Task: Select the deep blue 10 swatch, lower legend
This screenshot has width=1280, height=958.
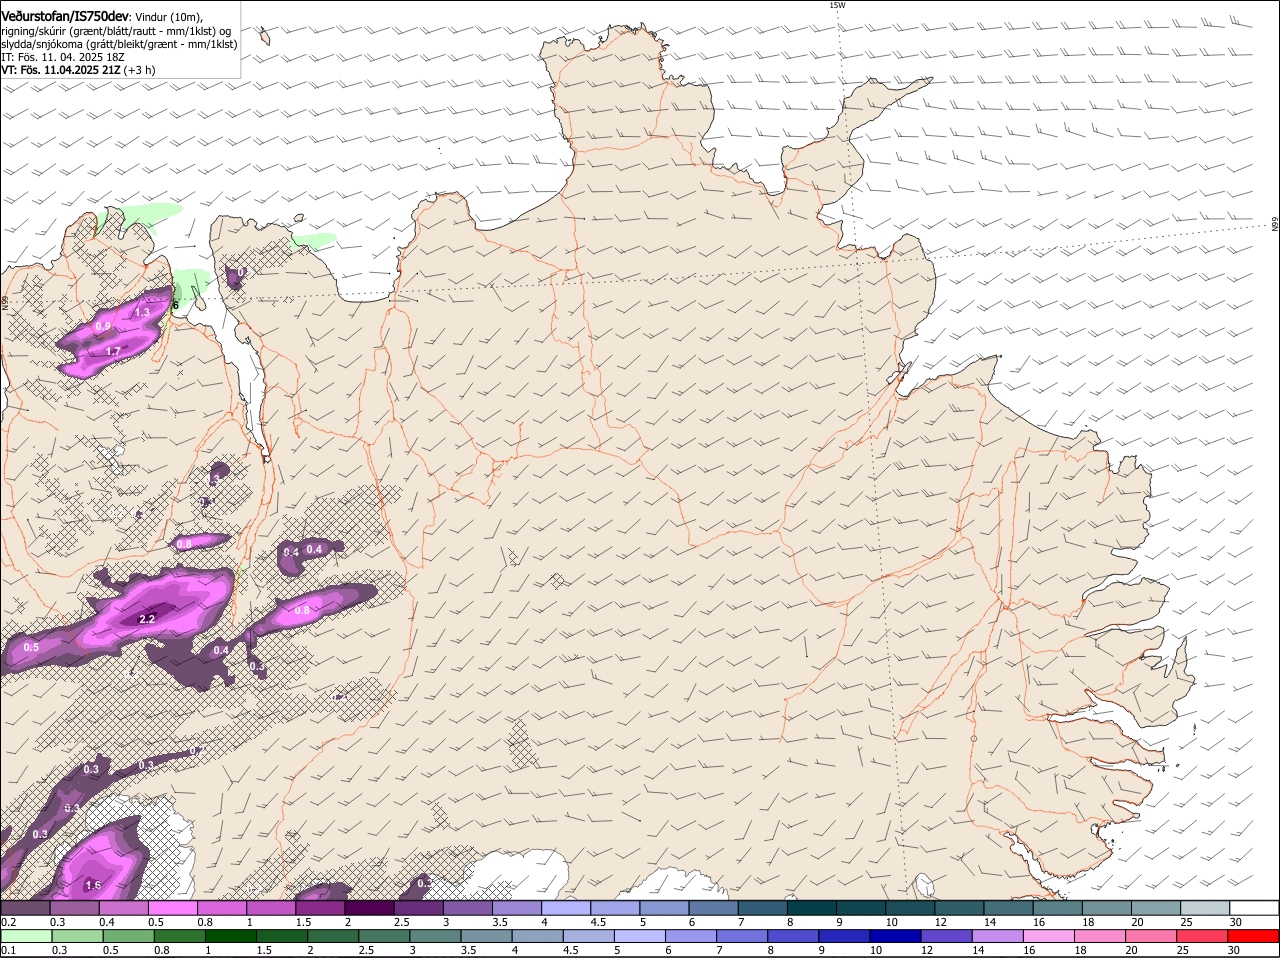Action: [895, 937]
